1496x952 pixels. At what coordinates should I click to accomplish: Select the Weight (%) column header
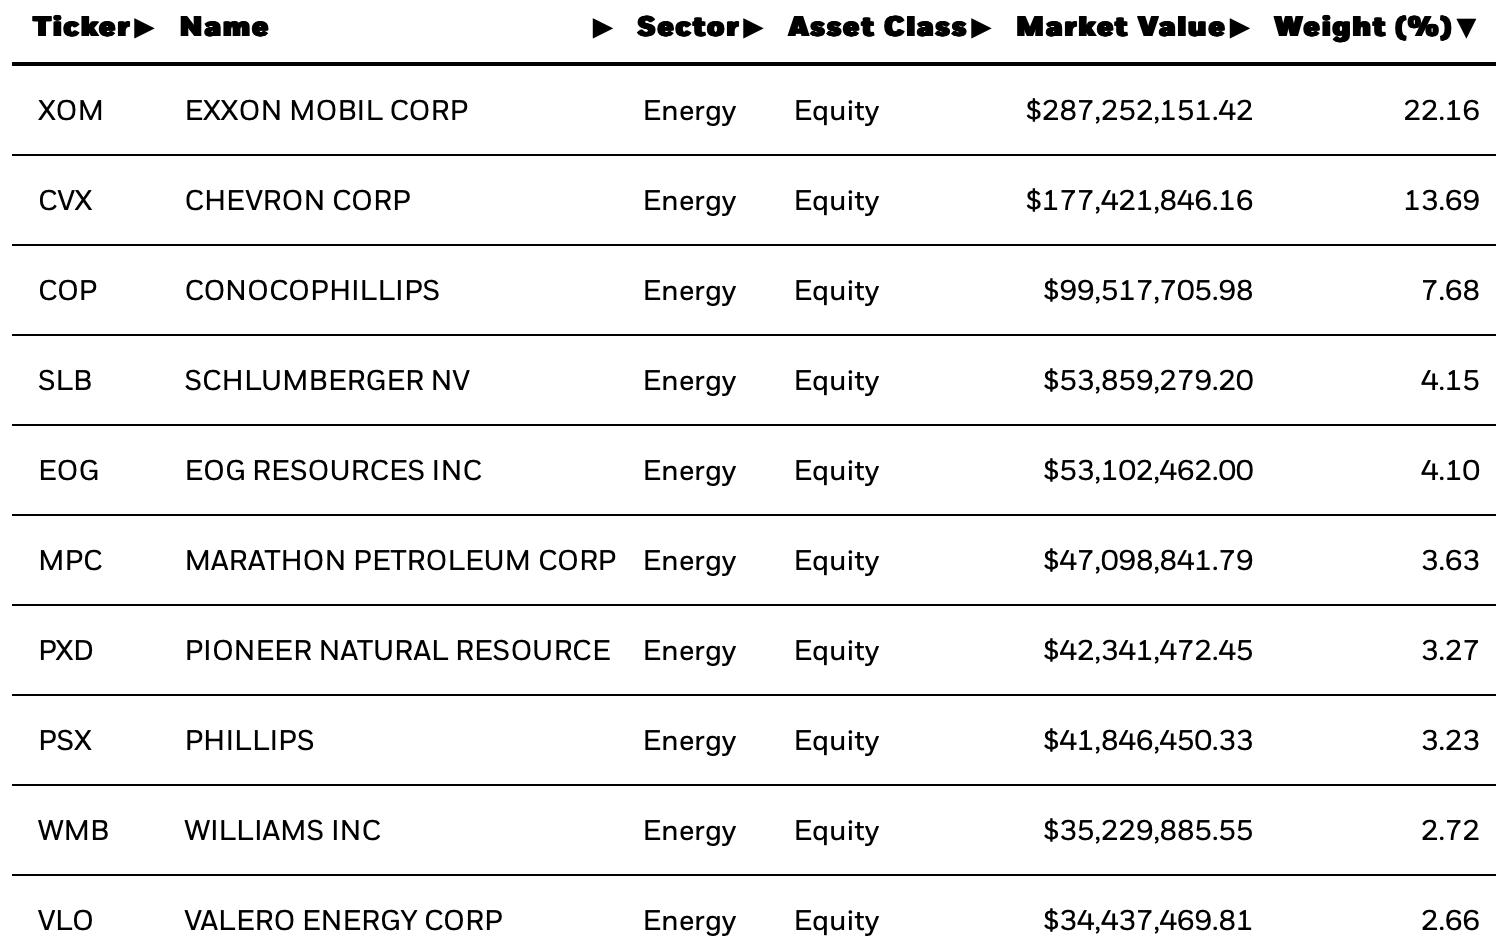point(1363,27)
